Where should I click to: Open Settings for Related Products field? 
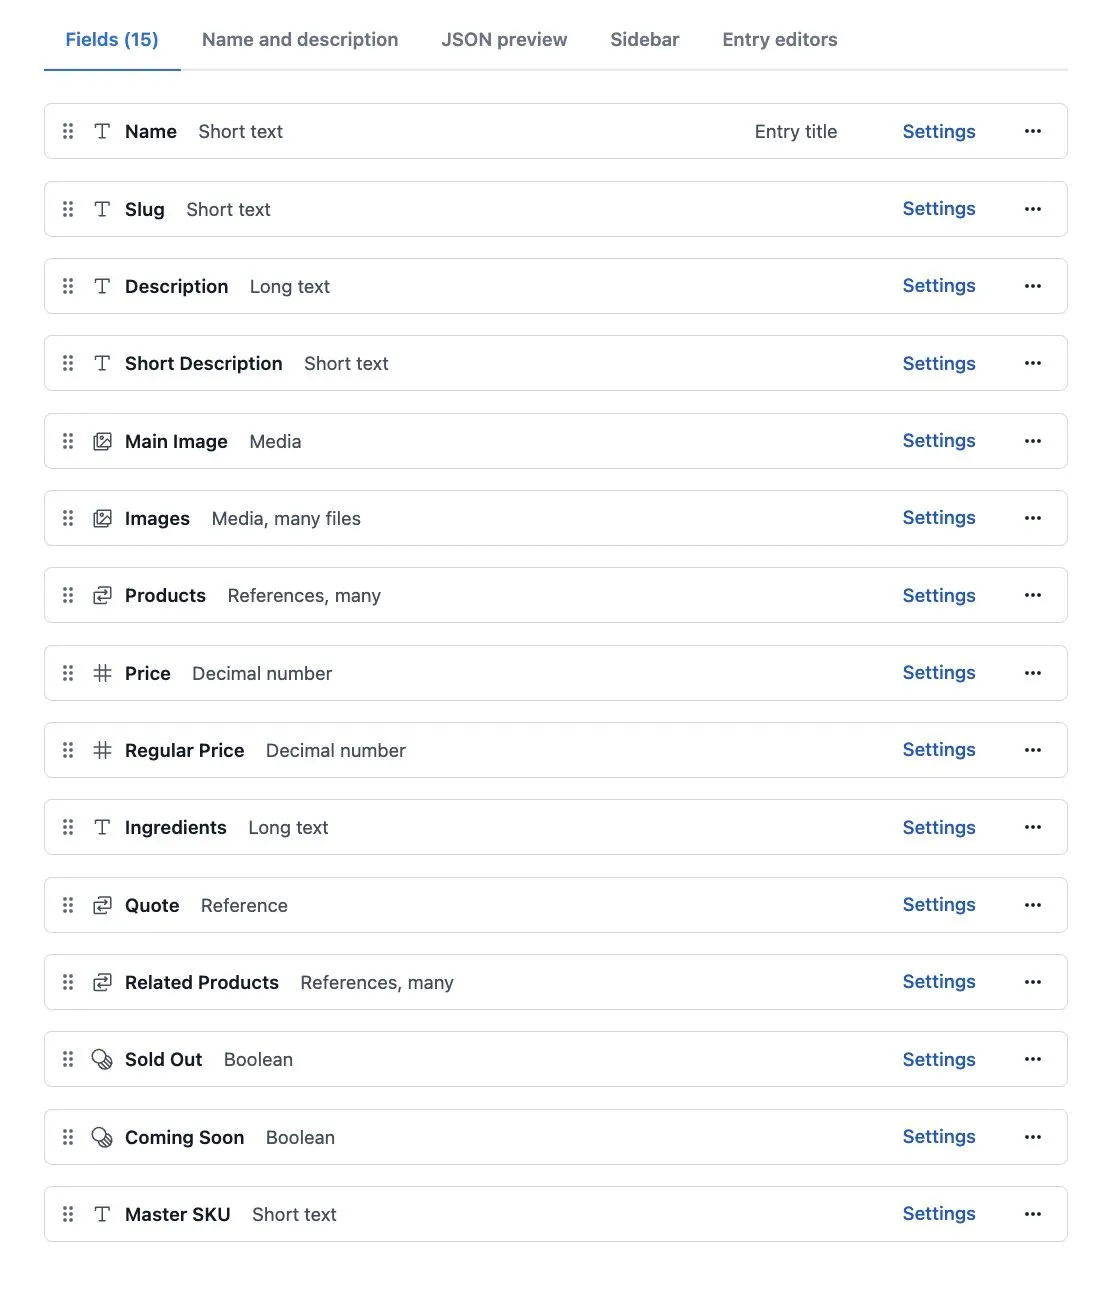(939, 982)
